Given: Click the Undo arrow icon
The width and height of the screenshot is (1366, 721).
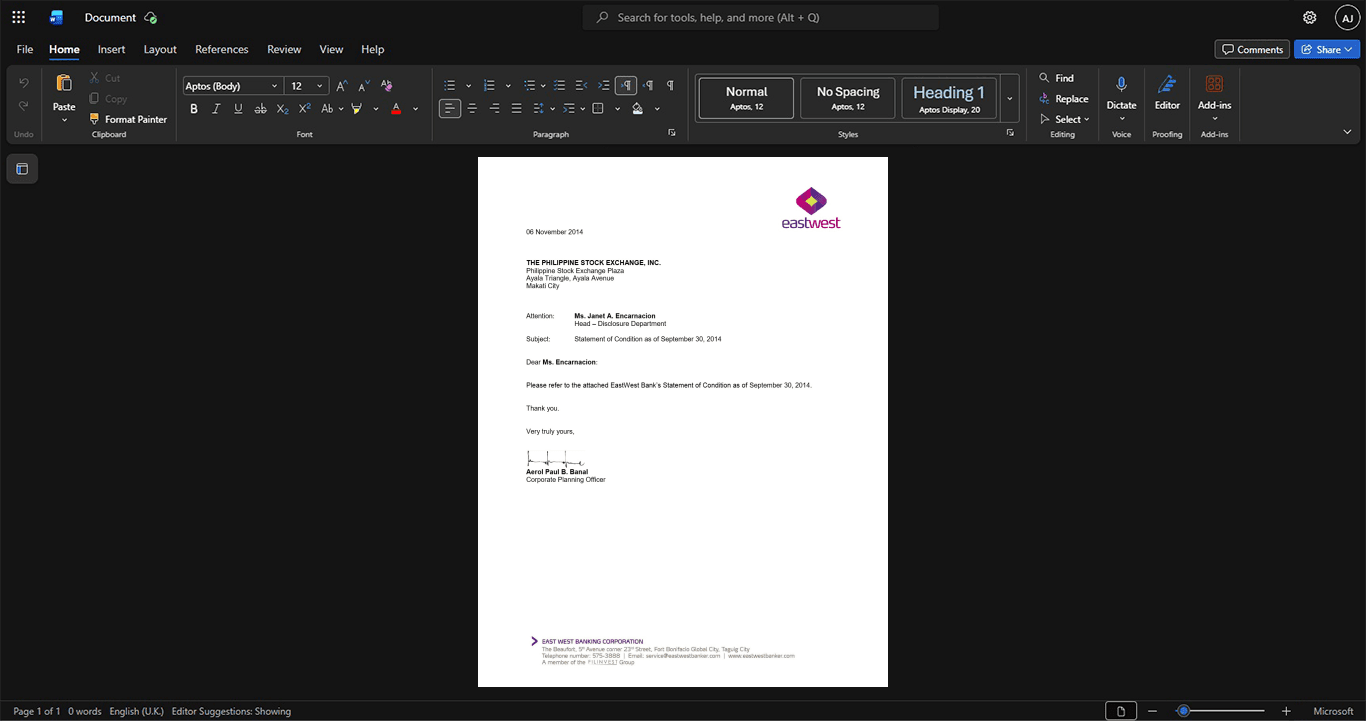Looking at the screenshot, I should [24, 82].
